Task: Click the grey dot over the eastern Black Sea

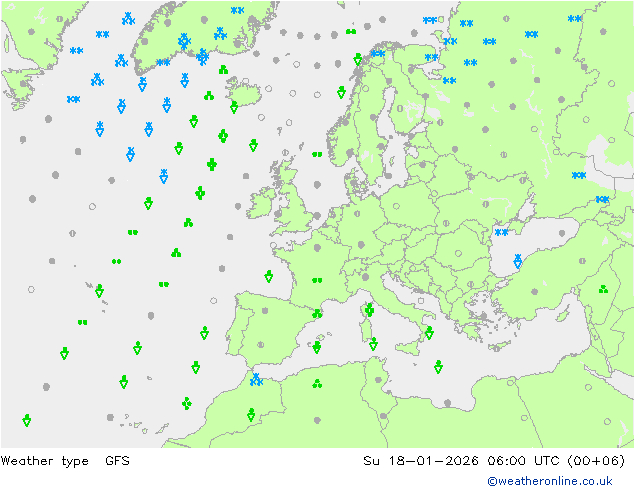Action: click(x=562, y=233)
